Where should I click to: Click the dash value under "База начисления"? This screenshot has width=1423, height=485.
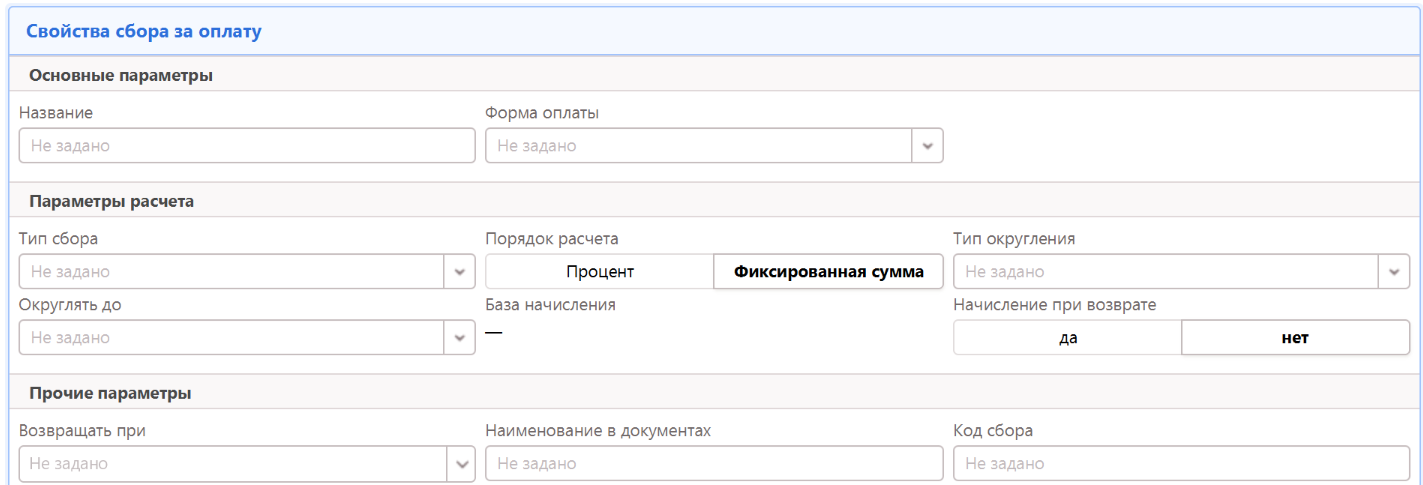pos(493,333)
